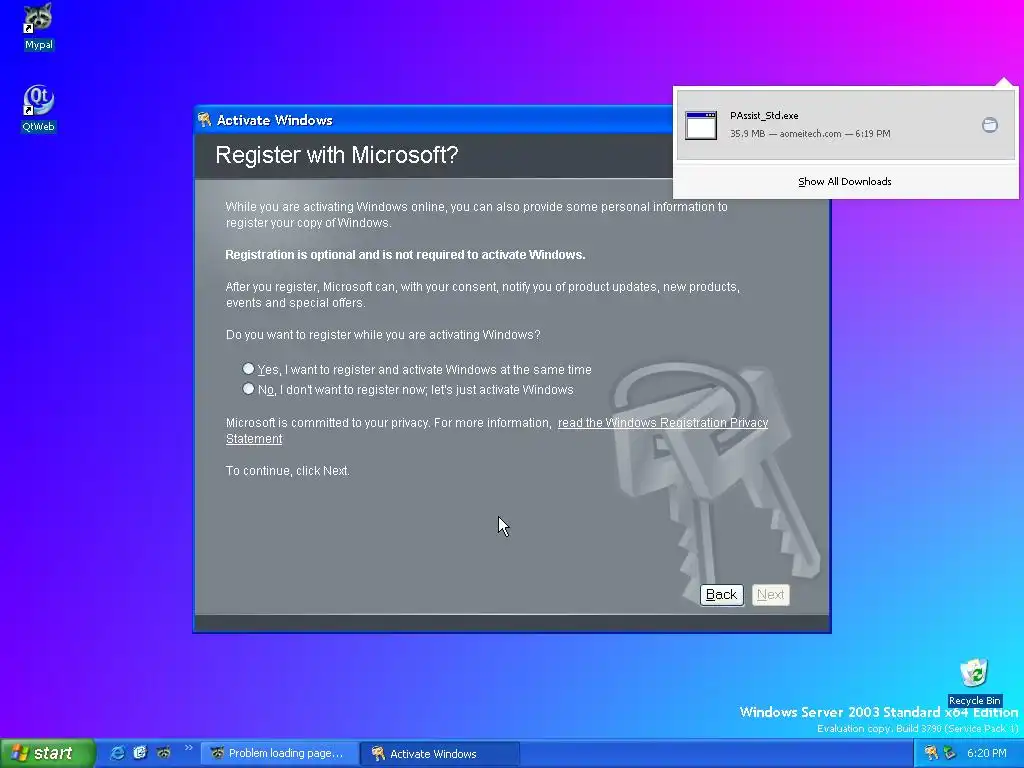Launch Internet Explorer from Quick Launch
This screenshot has width=1024, height=768.
pos(117,753)
